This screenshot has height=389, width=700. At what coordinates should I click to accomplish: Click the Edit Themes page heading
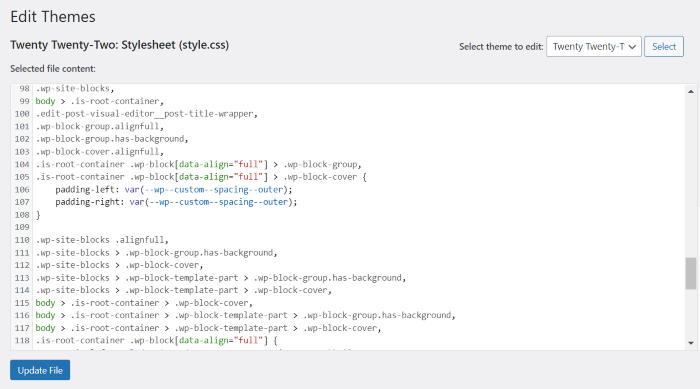click(x=53, y=17)
